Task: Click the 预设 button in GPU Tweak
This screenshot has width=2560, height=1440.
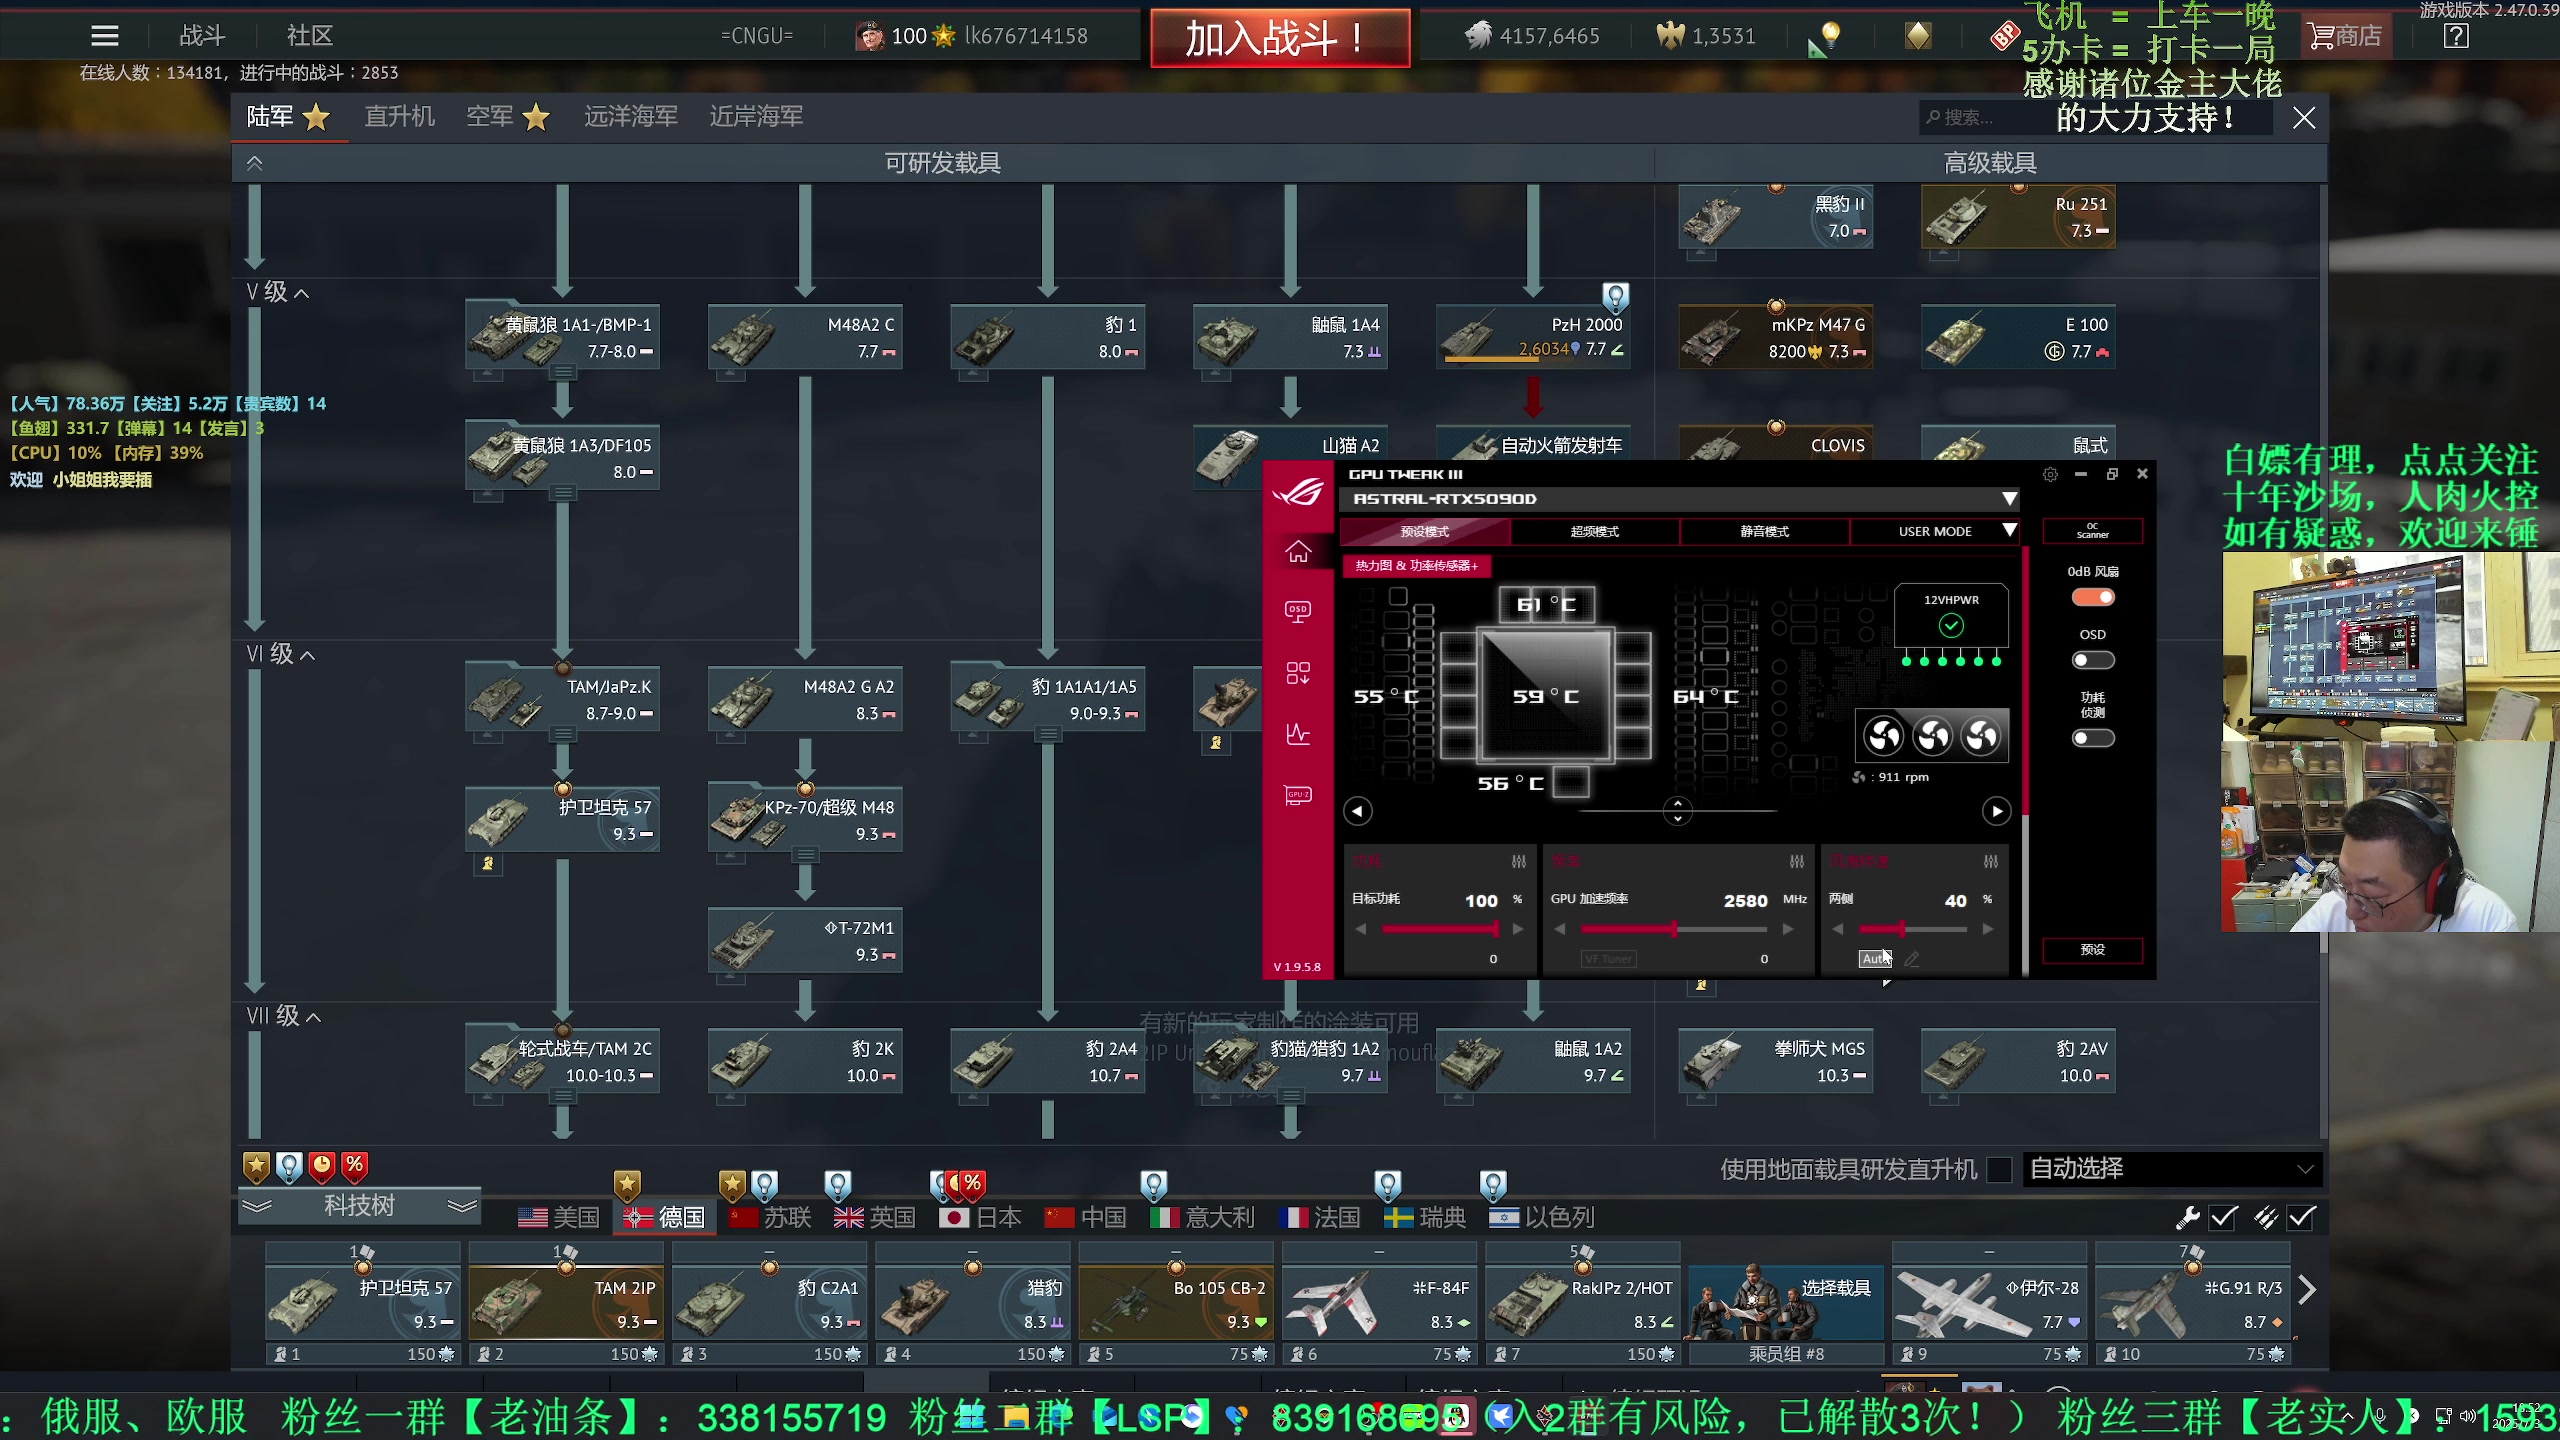Action: click(x=2092, y=950)
